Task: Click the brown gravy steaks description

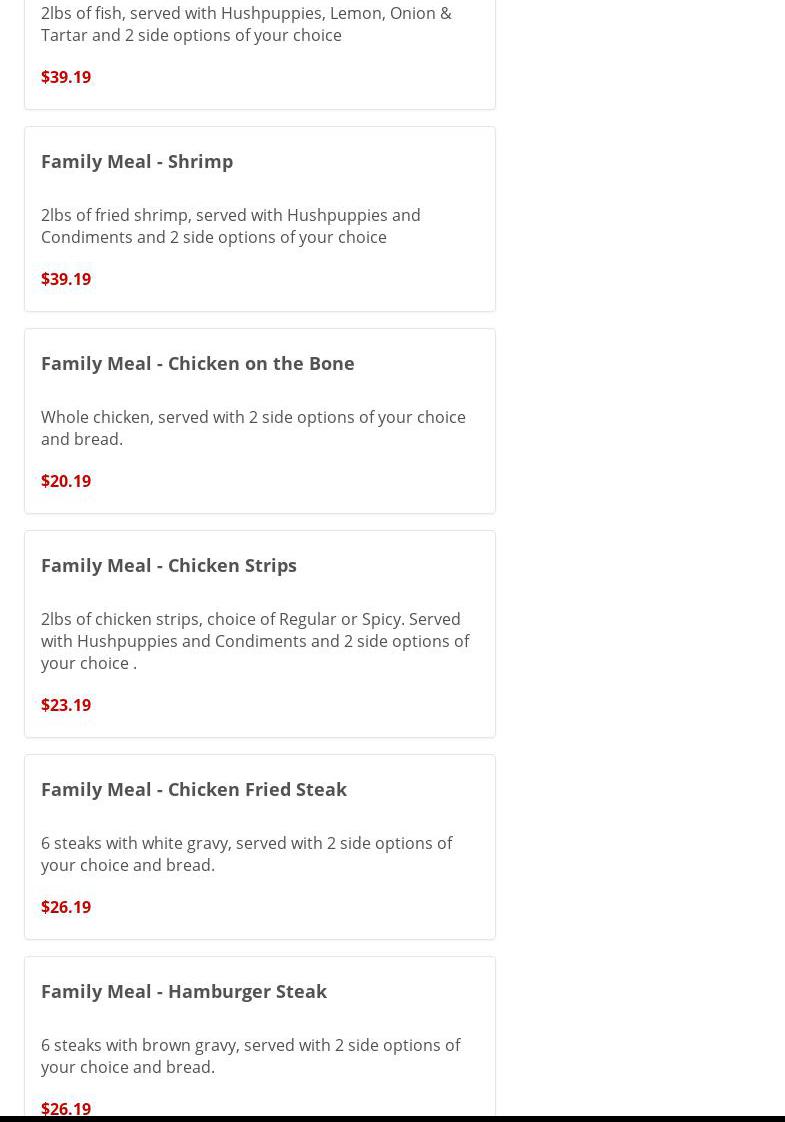Action: [x=250, y=1055]
